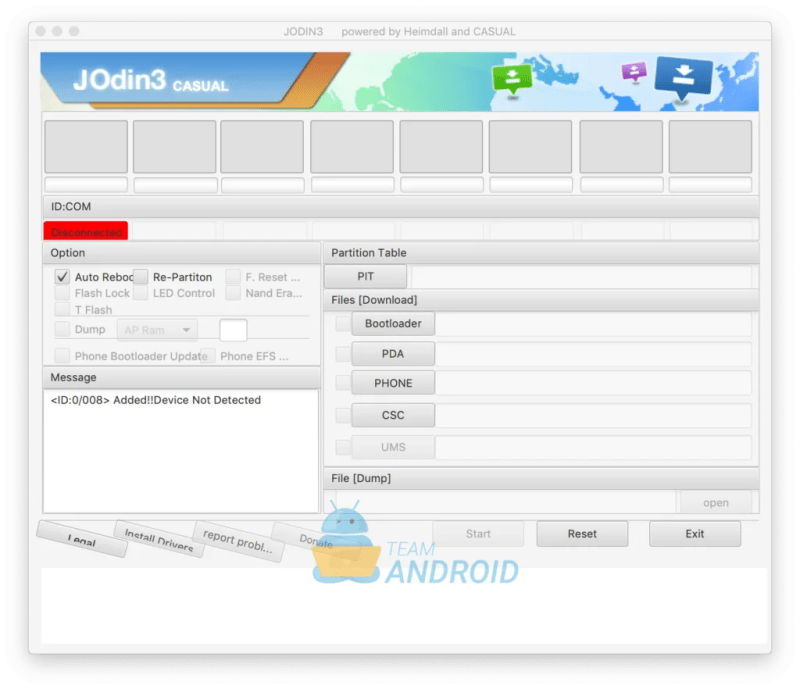Enable the Nand Erase checkbox
This screenshot has width=800, height=689.
233,293
